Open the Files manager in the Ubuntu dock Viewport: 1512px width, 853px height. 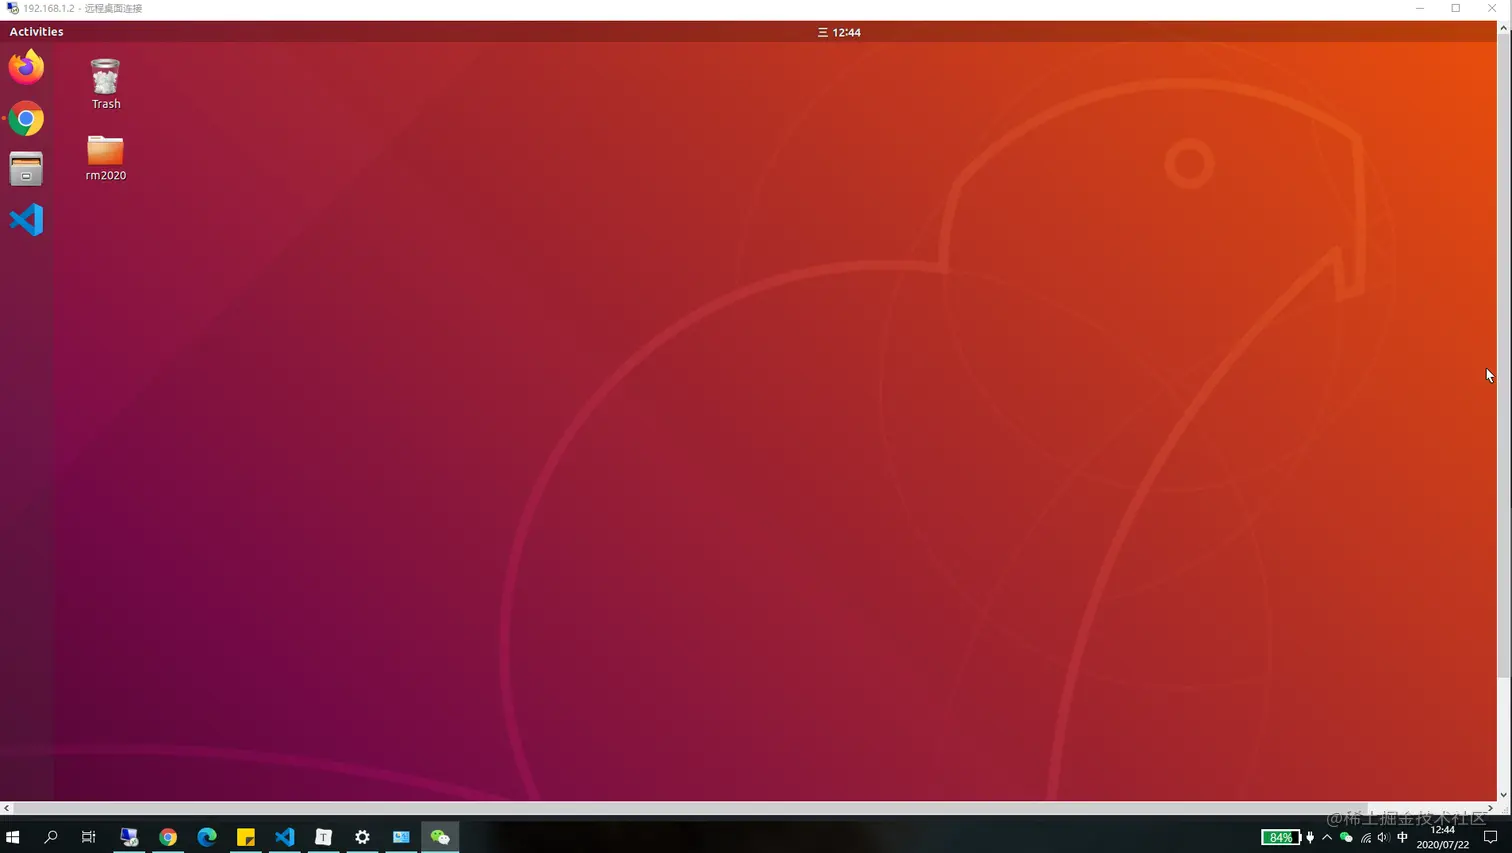click(26, 169)
